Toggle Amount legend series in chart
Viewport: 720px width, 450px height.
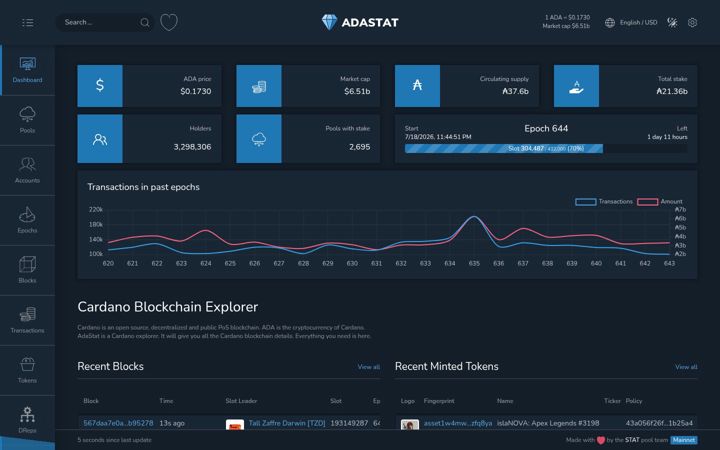(660, 202)
